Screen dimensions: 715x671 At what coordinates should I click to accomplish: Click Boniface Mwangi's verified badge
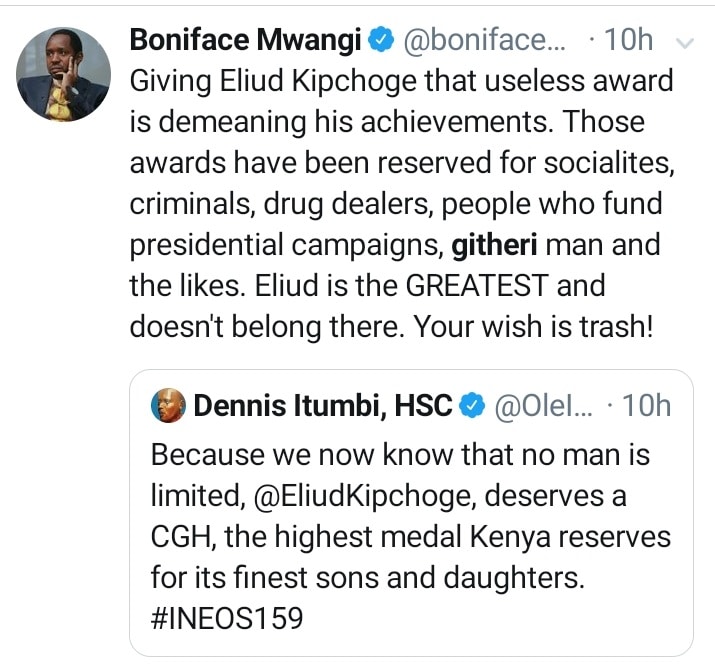coord(380,42)
